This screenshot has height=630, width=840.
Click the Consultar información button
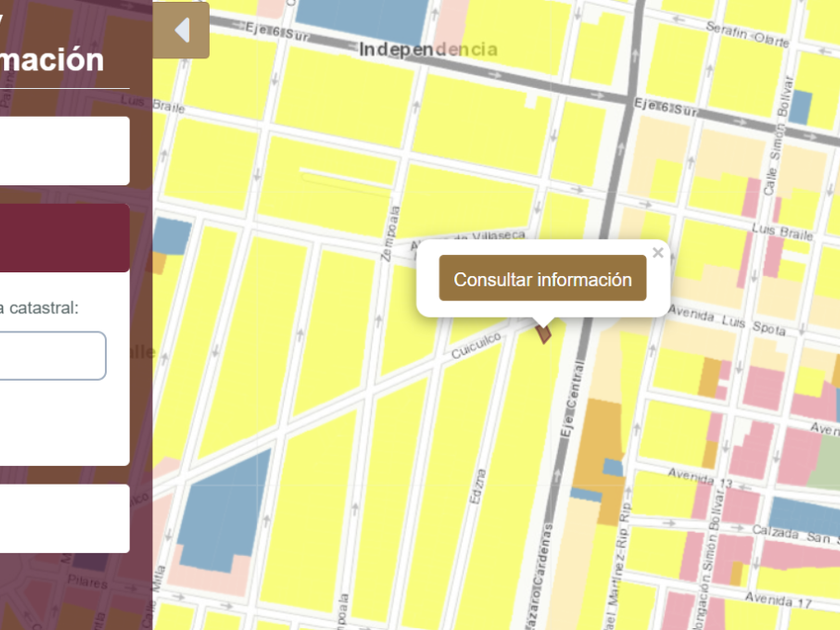[x=543, y=278]
